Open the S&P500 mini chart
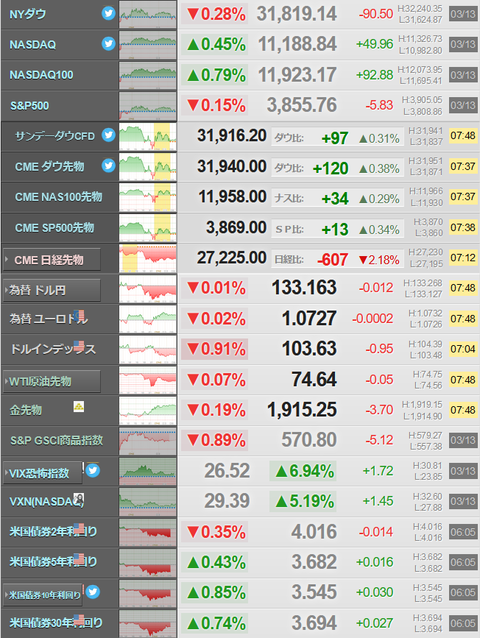480x638 pixels. tap(148, 106)
